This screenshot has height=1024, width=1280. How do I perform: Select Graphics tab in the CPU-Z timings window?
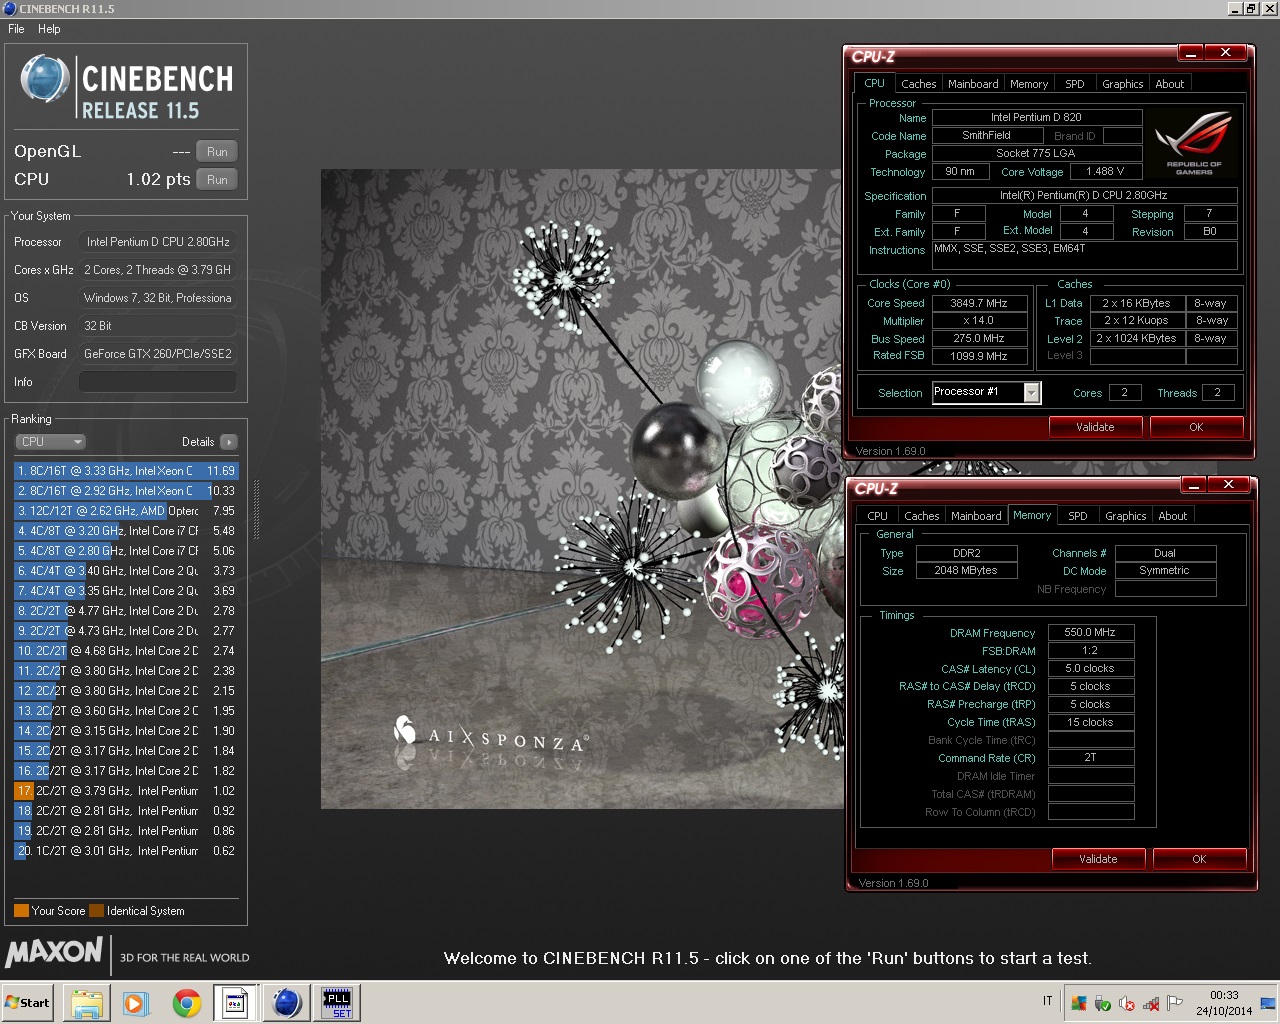(1126, 516)
